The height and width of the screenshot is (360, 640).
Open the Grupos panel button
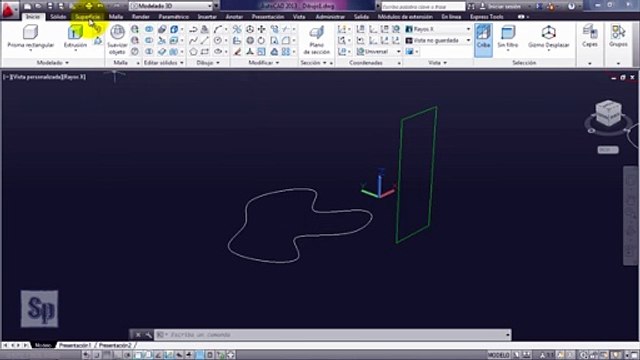click(618, 36)
